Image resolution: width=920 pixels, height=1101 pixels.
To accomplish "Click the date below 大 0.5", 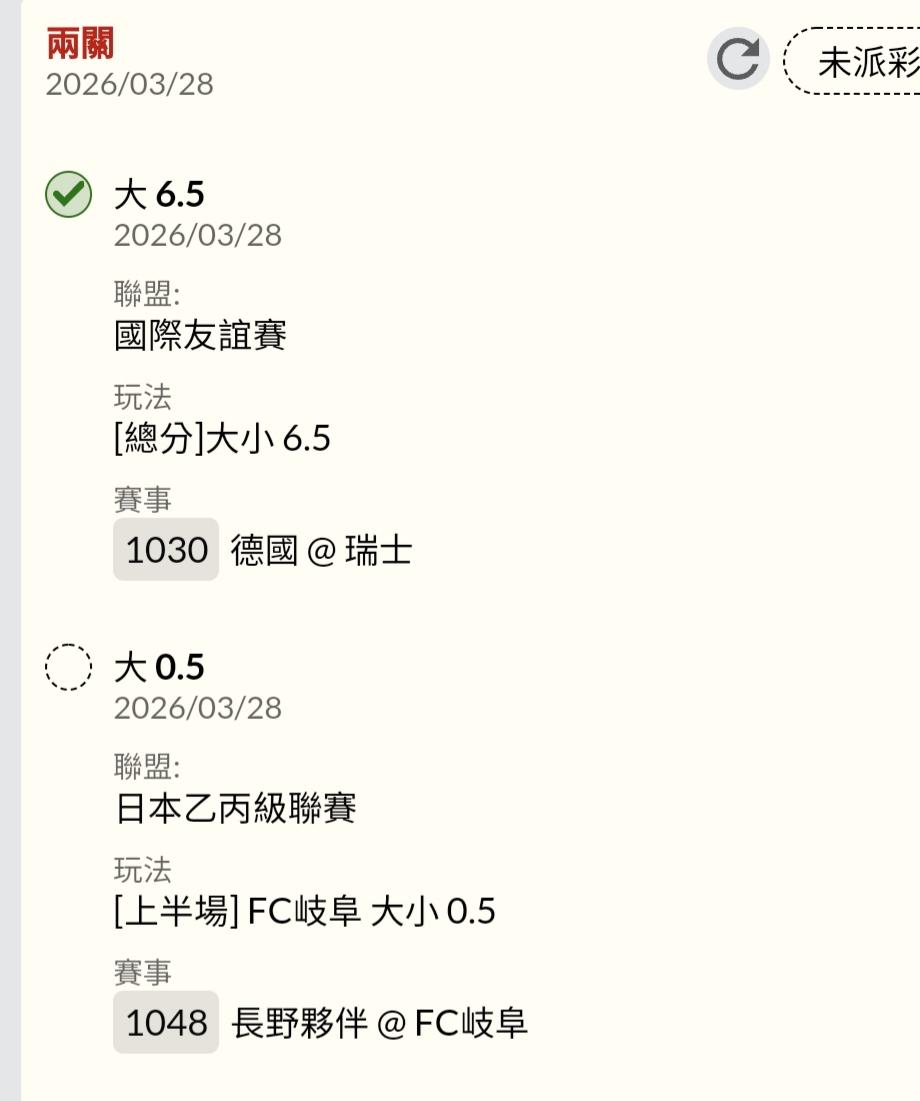I will tap(198, 708).
